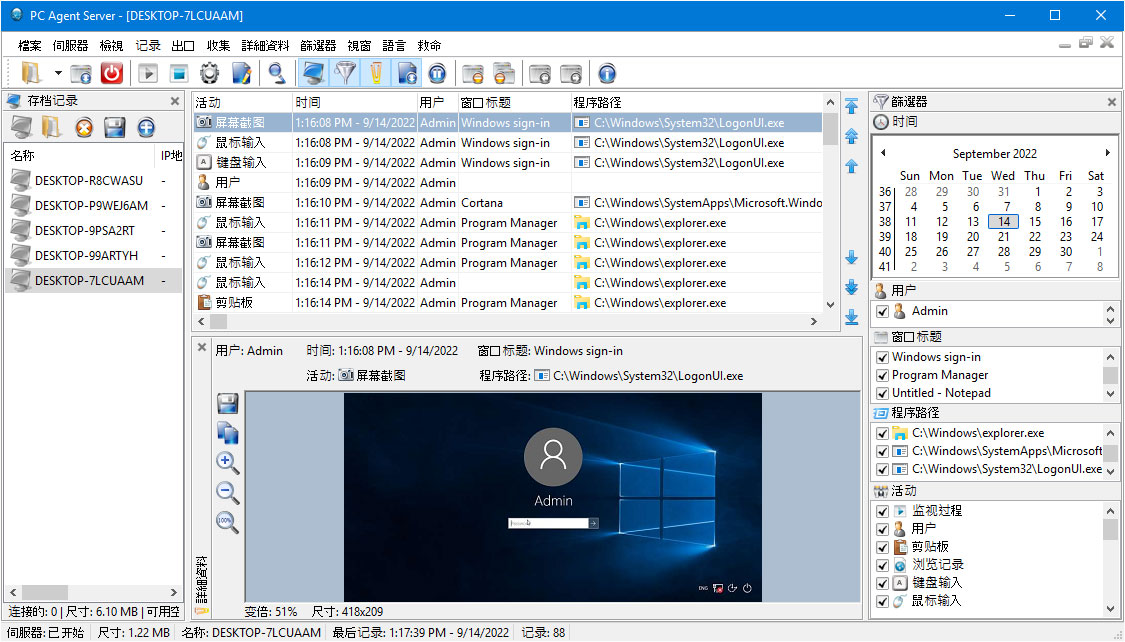This screenshot has height=642, width=1125.
Task: Jump to last record with bottom arrow
Action: click(852, 317)
